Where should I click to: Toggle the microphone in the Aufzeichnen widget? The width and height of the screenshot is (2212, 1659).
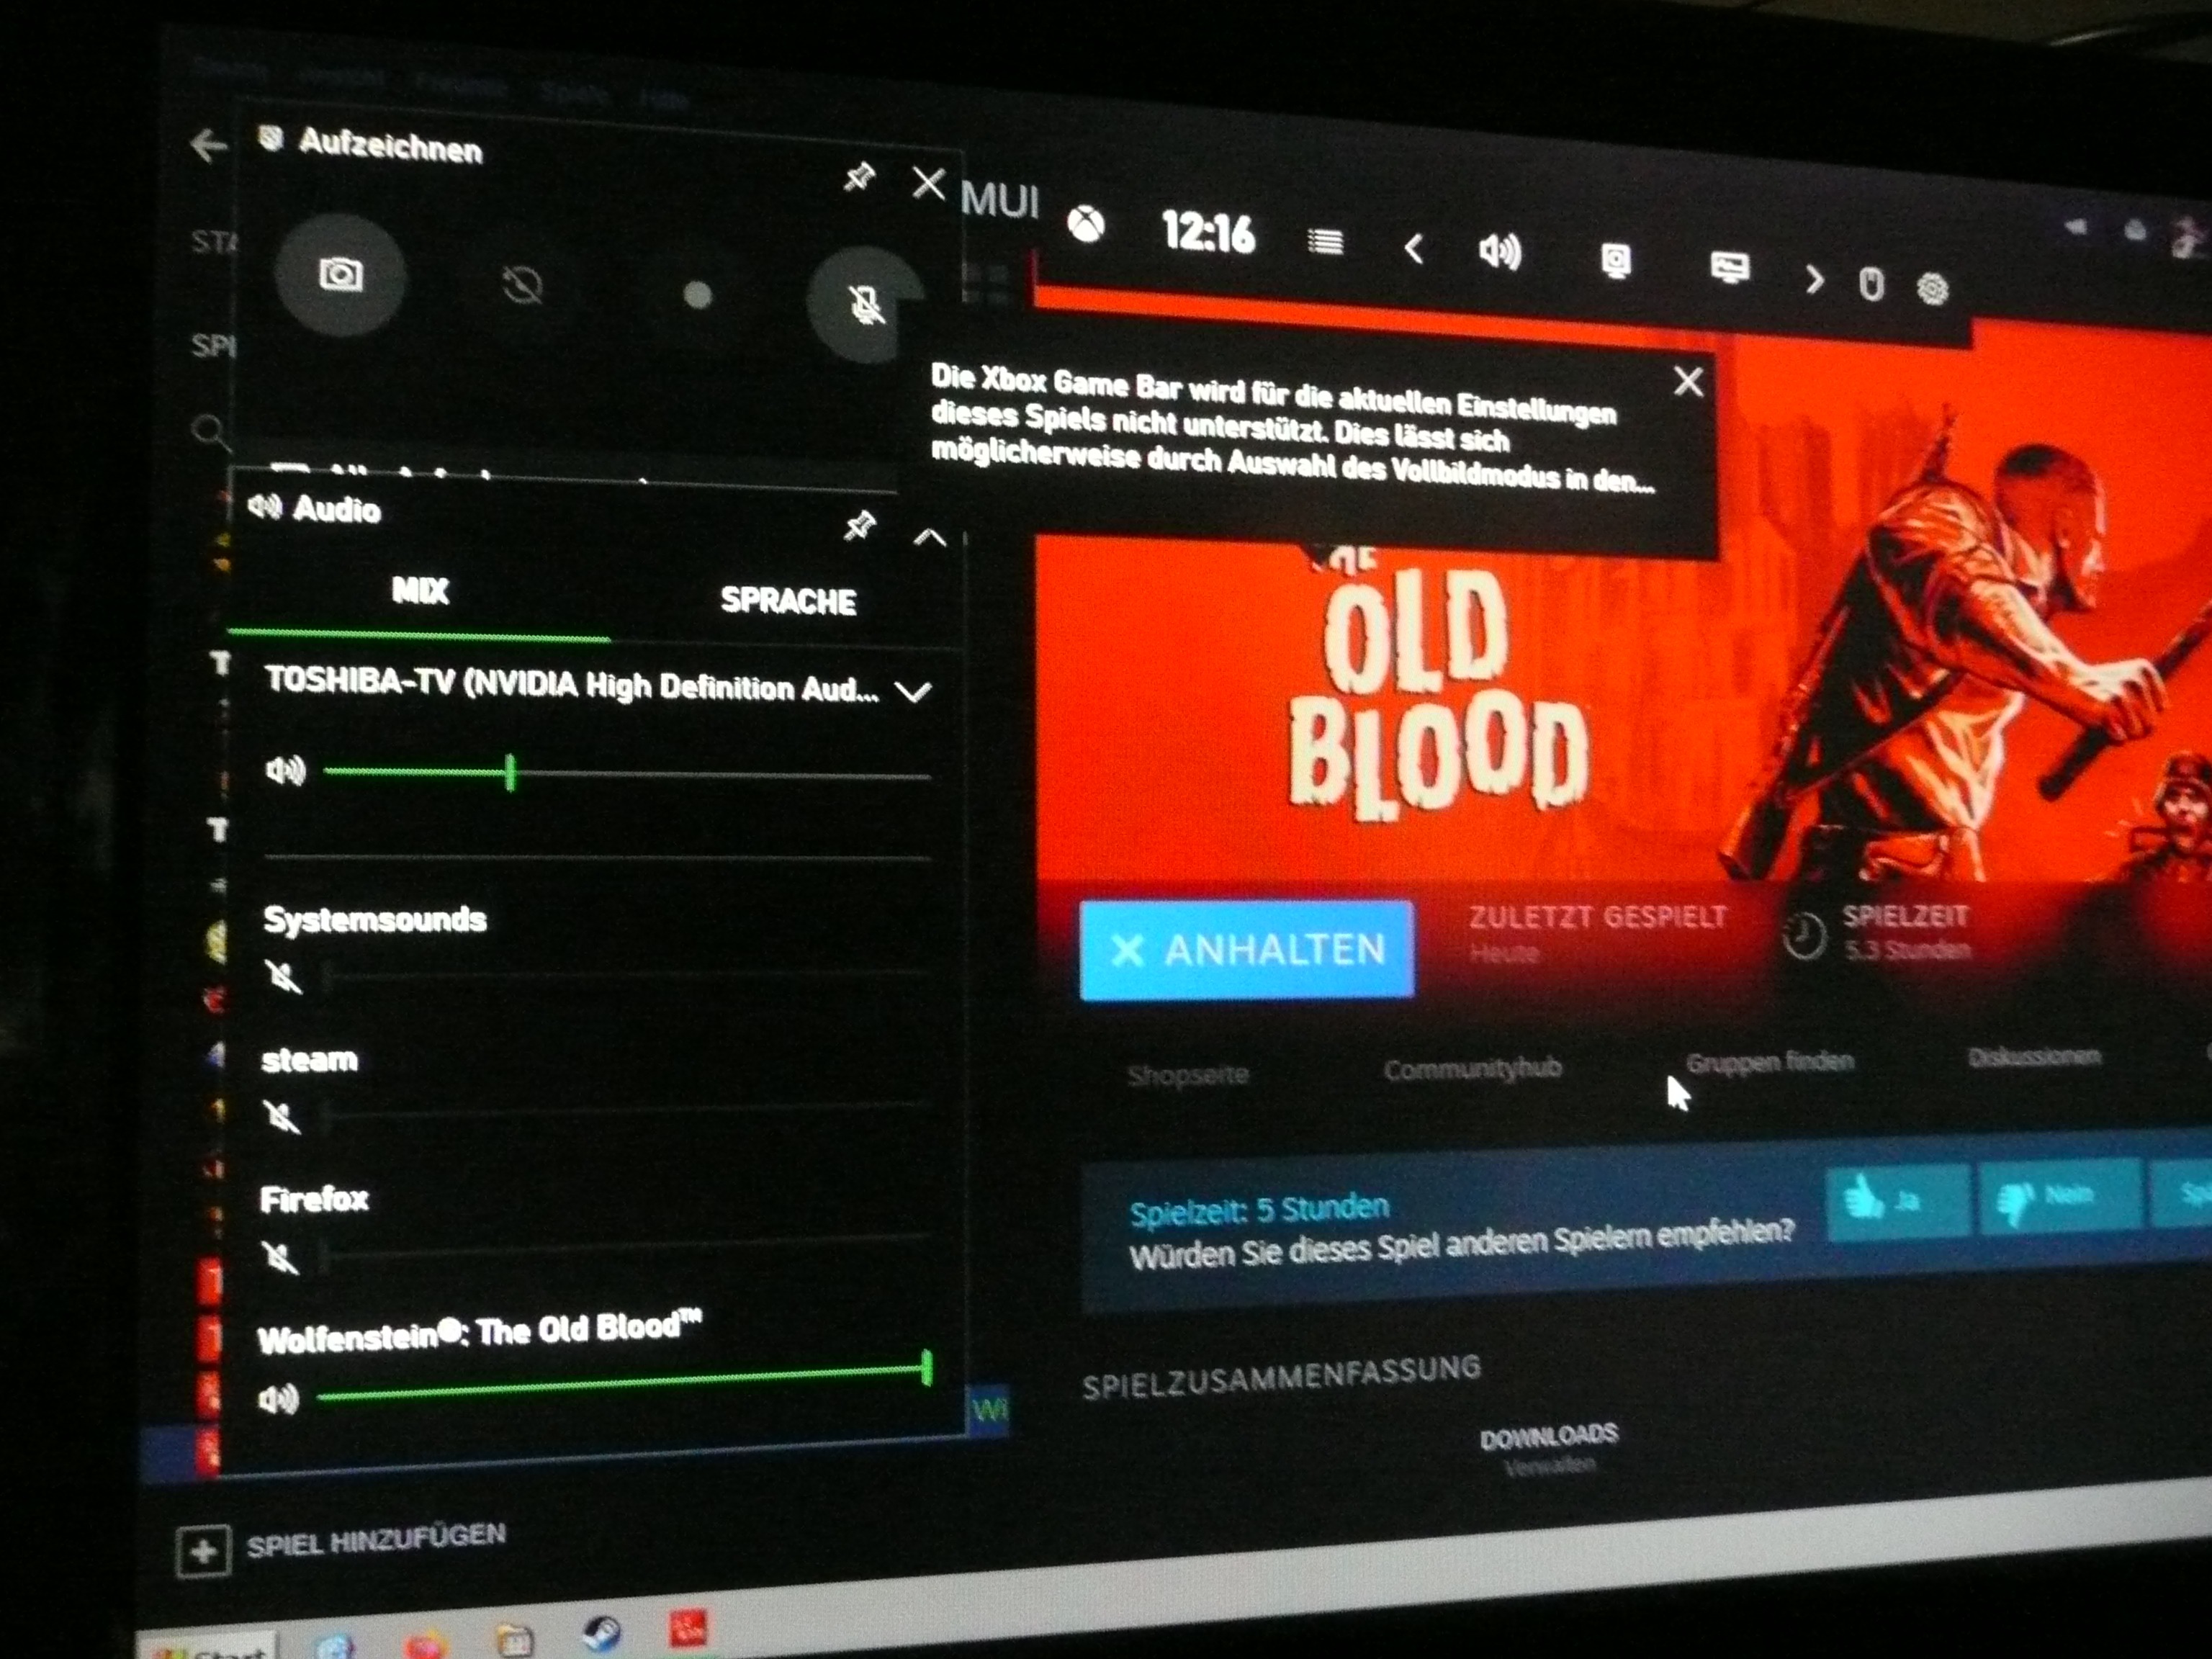pos(866,305)
